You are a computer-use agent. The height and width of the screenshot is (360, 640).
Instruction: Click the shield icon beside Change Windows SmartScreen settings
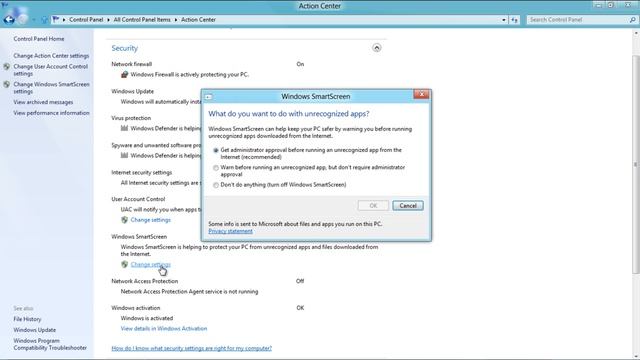7,84
